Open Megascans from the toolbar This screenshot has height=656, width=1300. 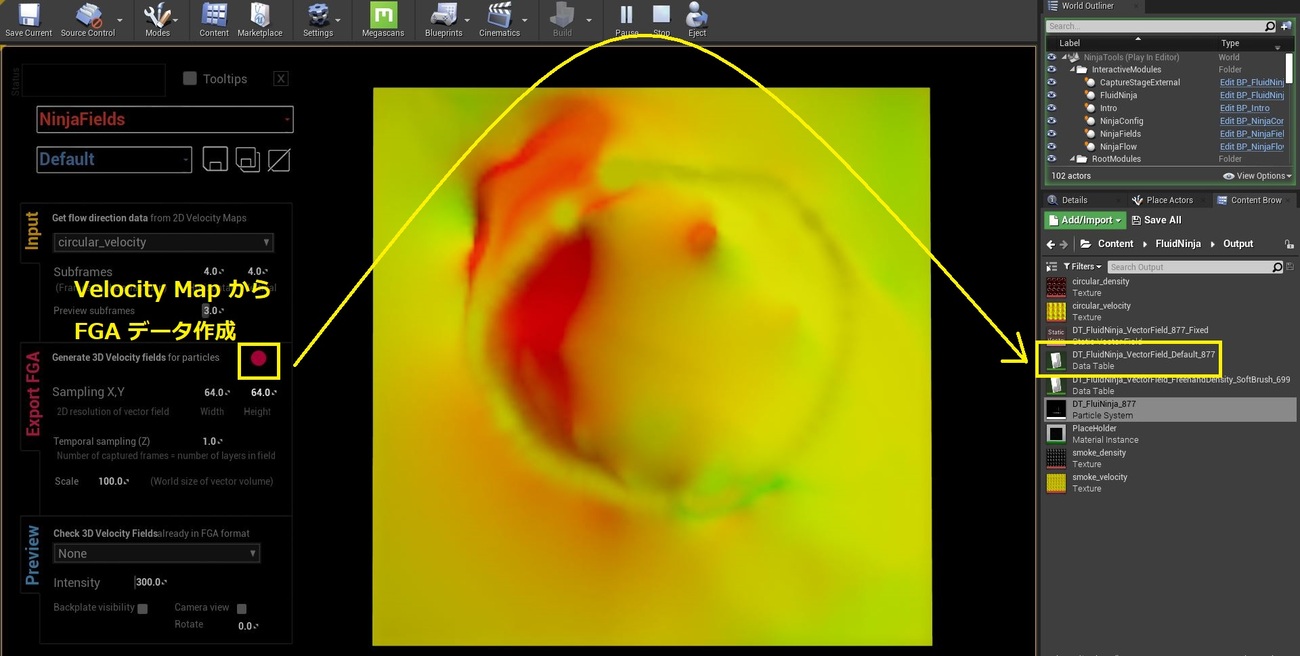click(383, 19)
